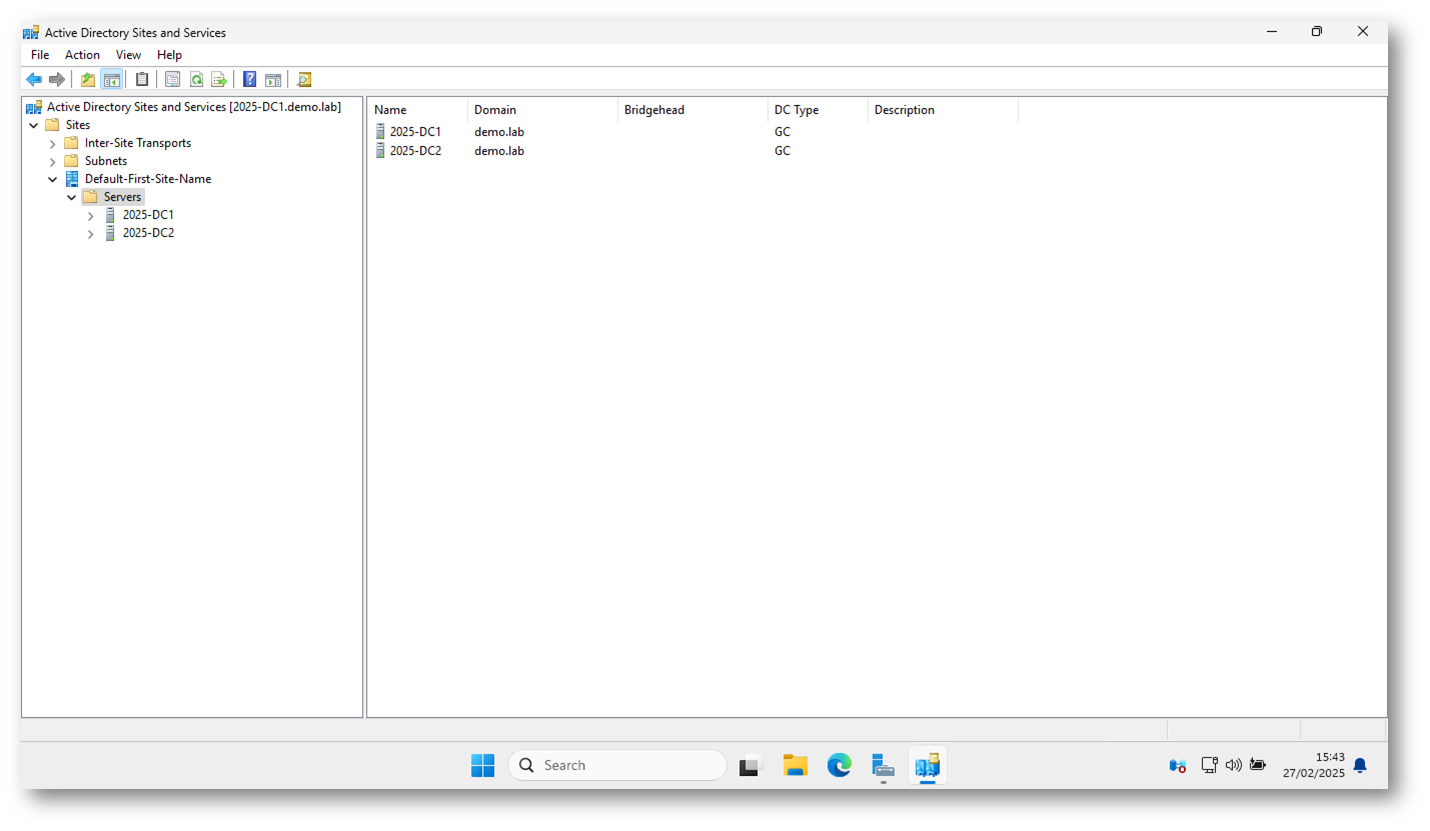Launch Microsoft Edge from the taskbar

coord(839,766)
